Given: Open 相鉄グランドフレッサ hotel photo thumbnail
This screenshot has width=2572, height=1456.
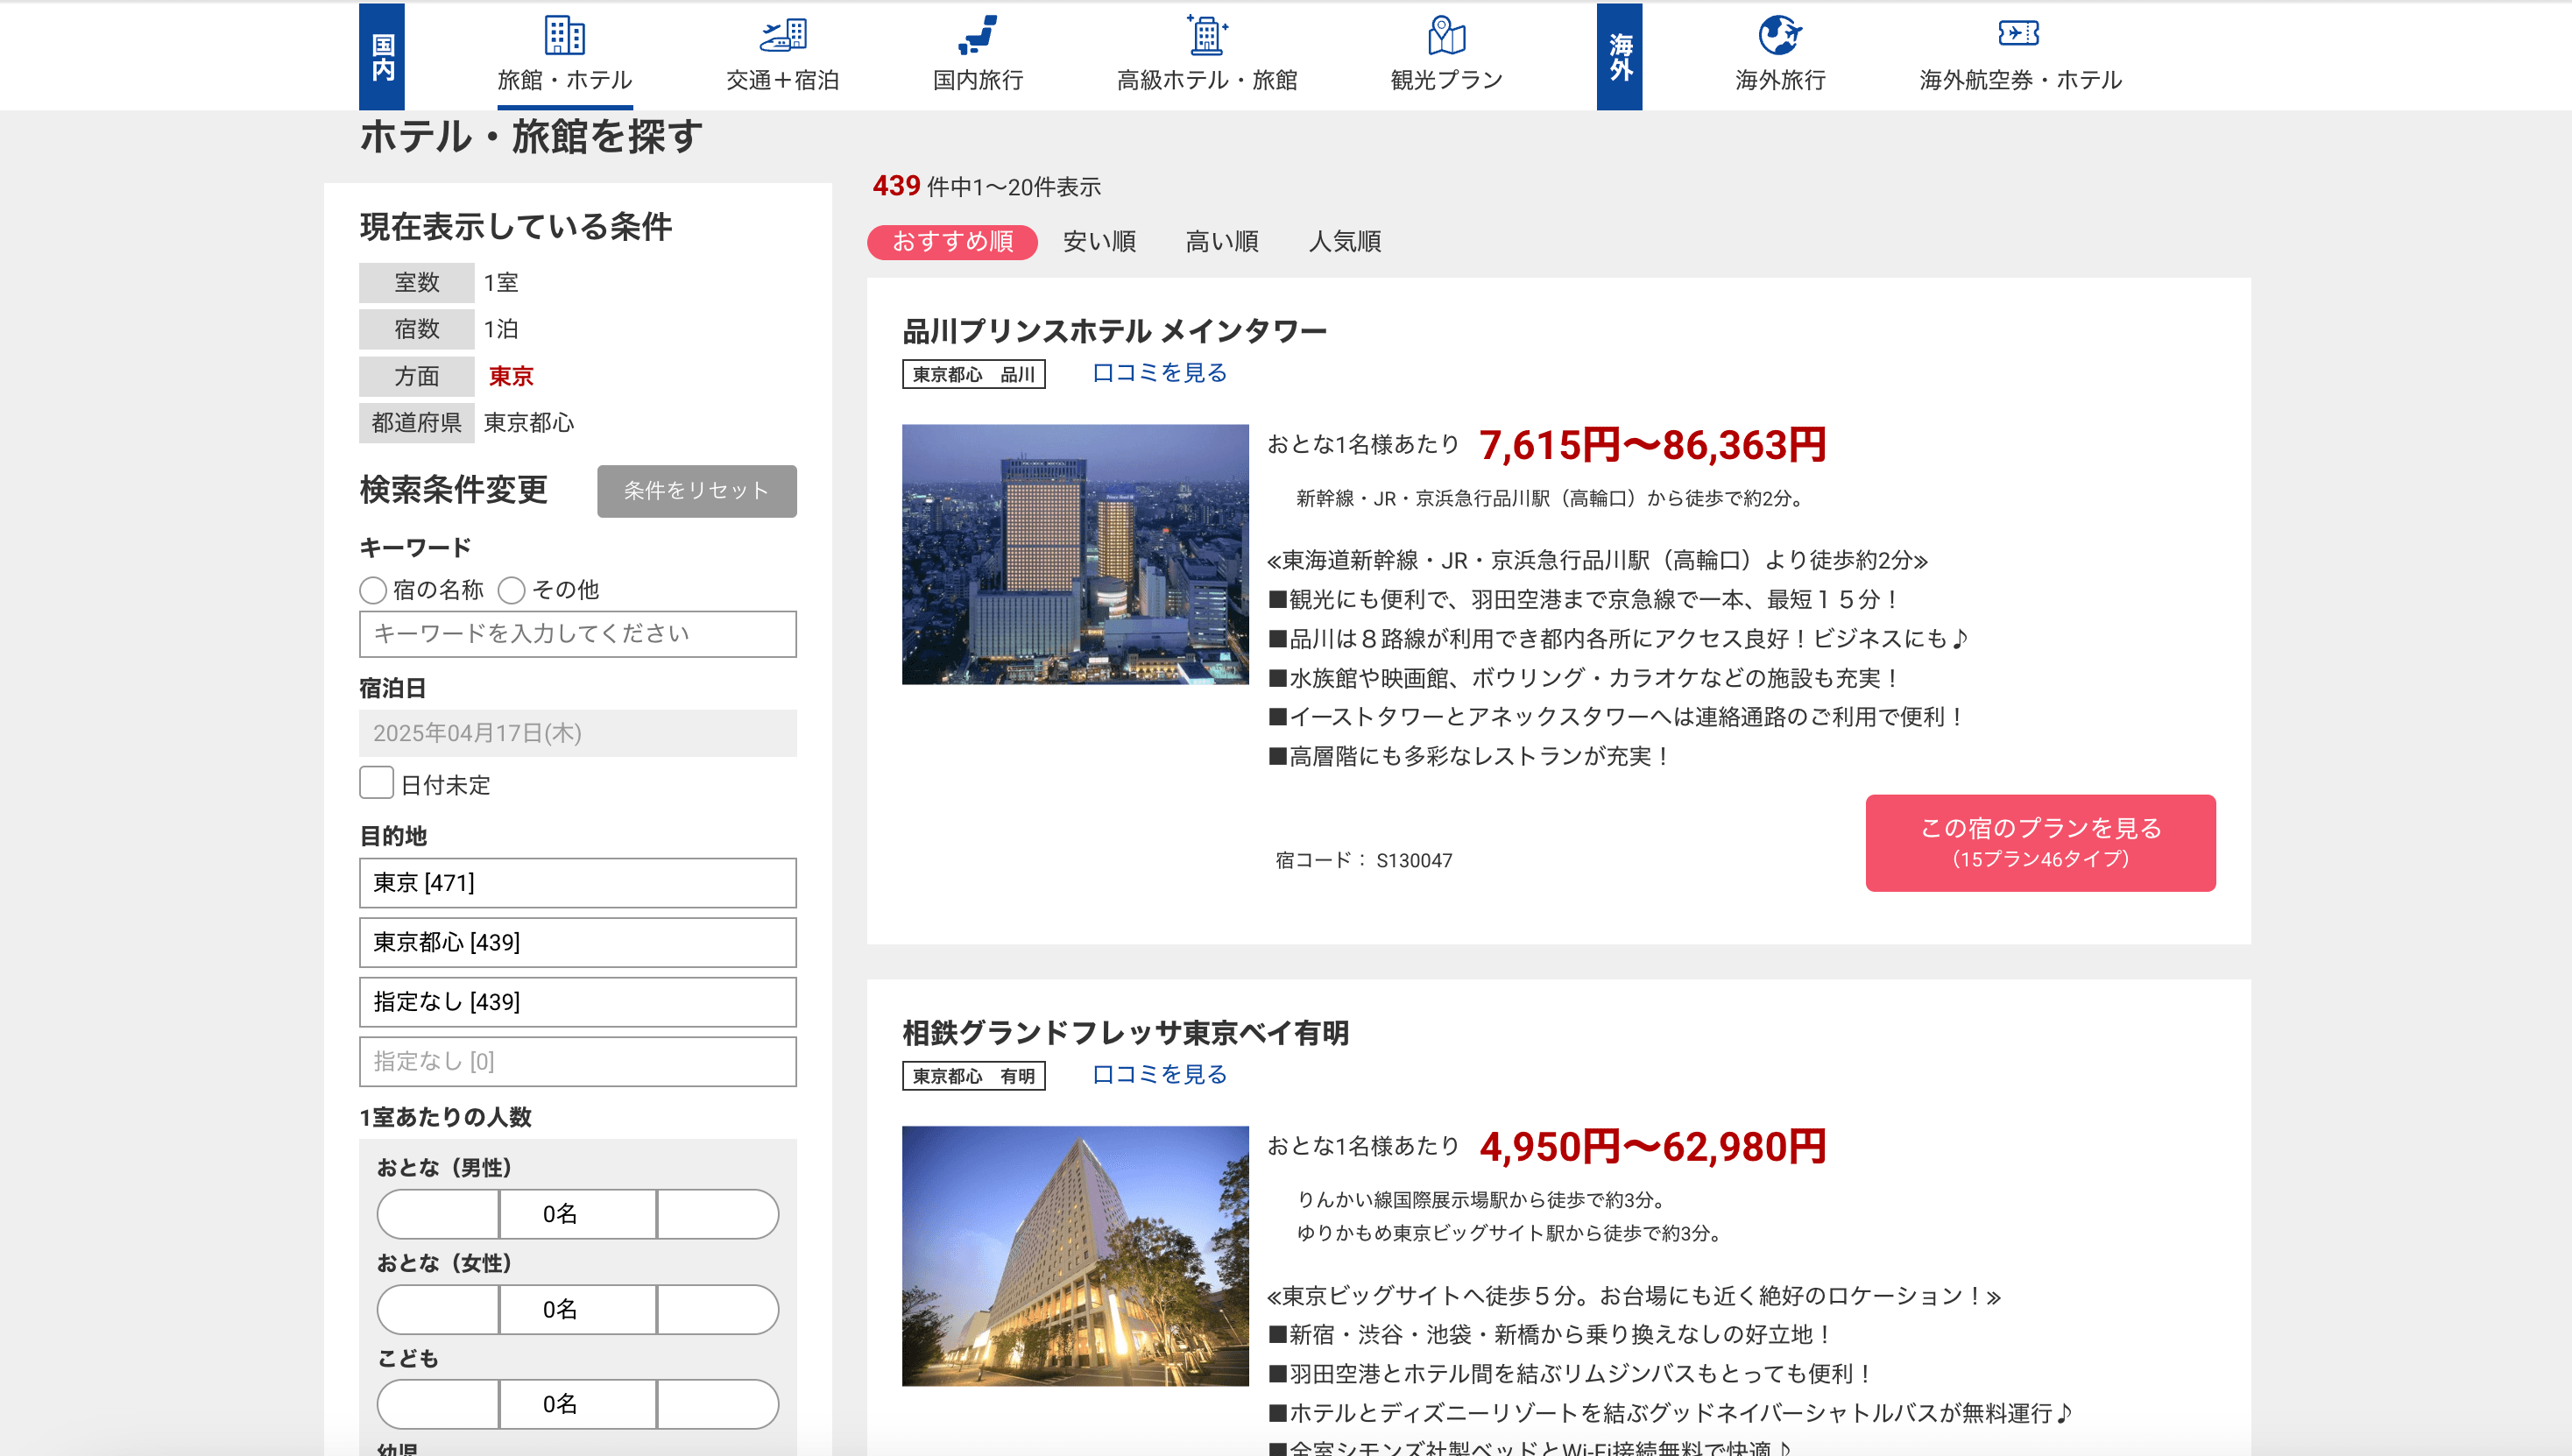Looking at the screenshot, I should [1074, 1255].
